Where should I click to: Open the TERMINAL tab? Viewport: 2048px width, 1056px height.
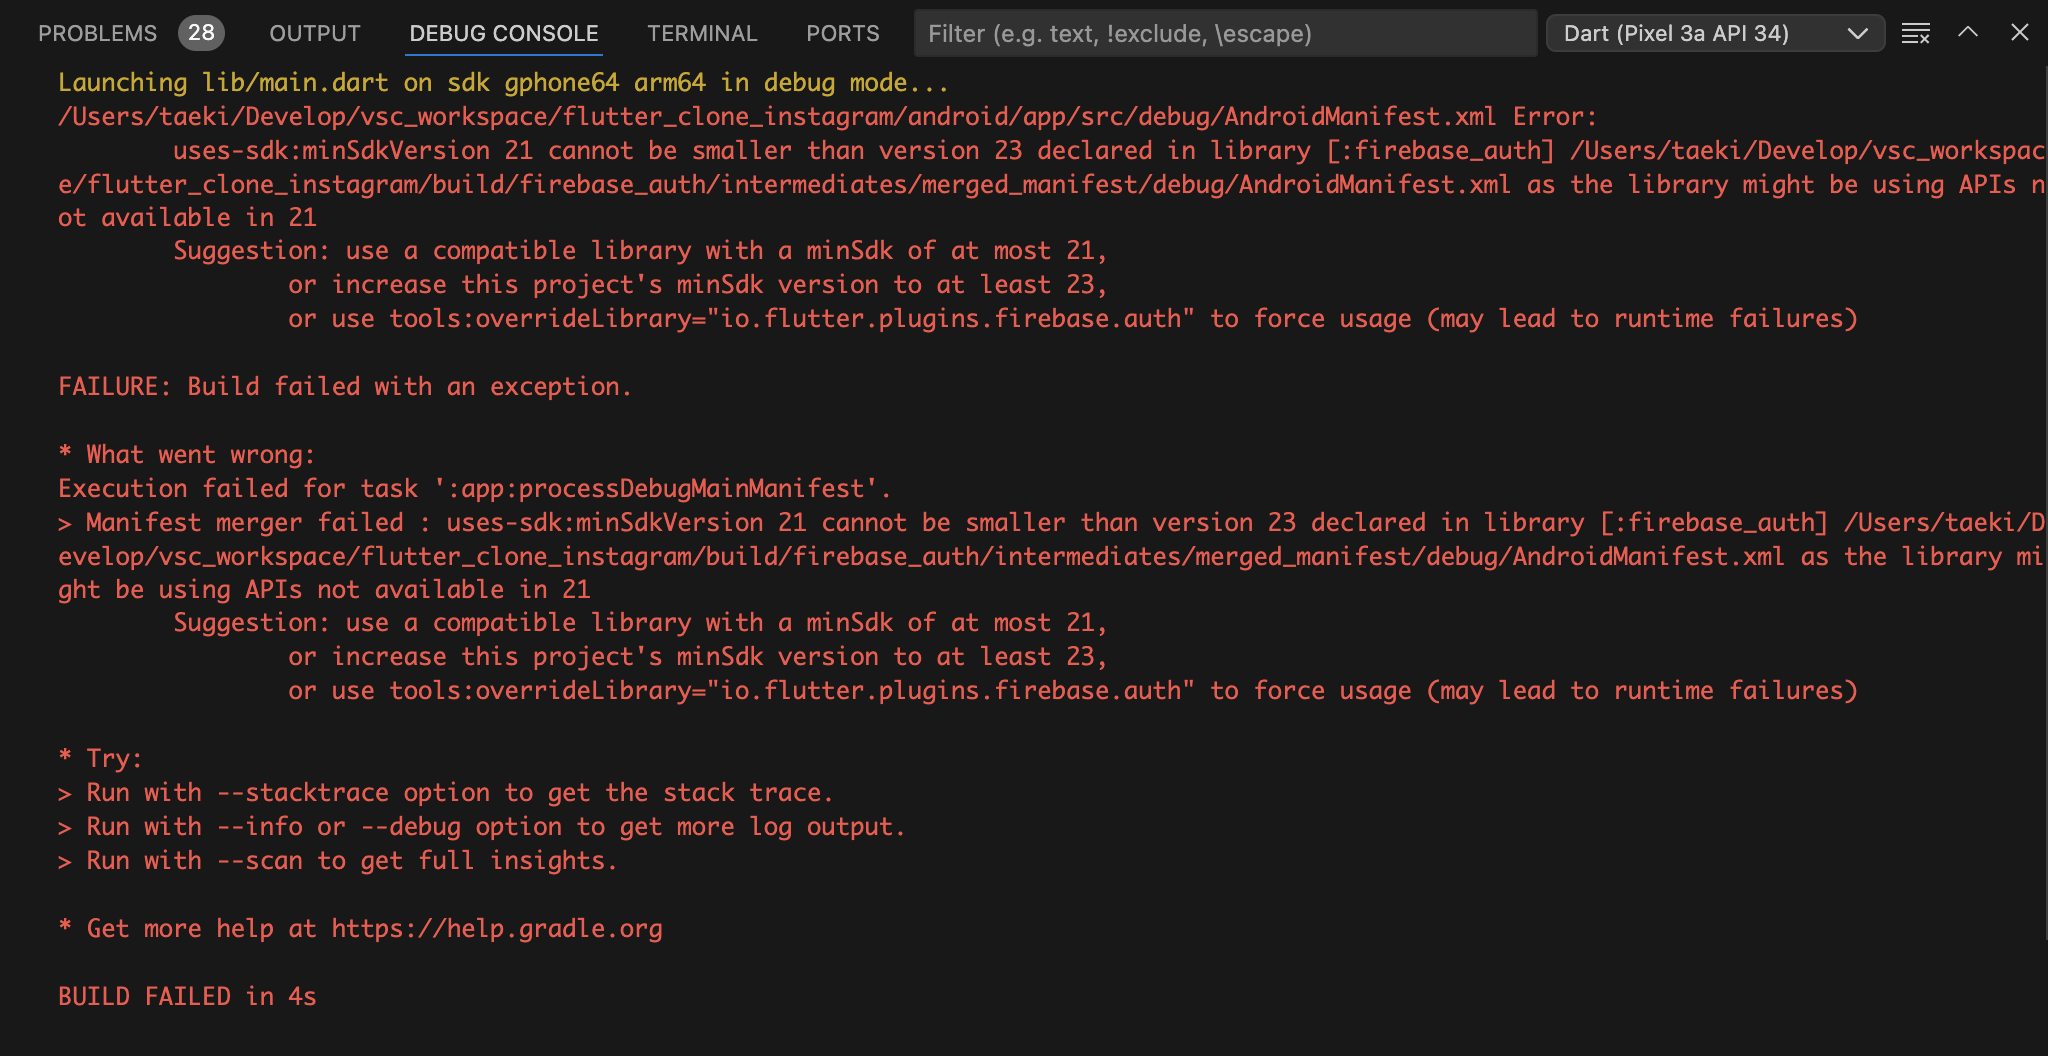[x=702, y=33]
